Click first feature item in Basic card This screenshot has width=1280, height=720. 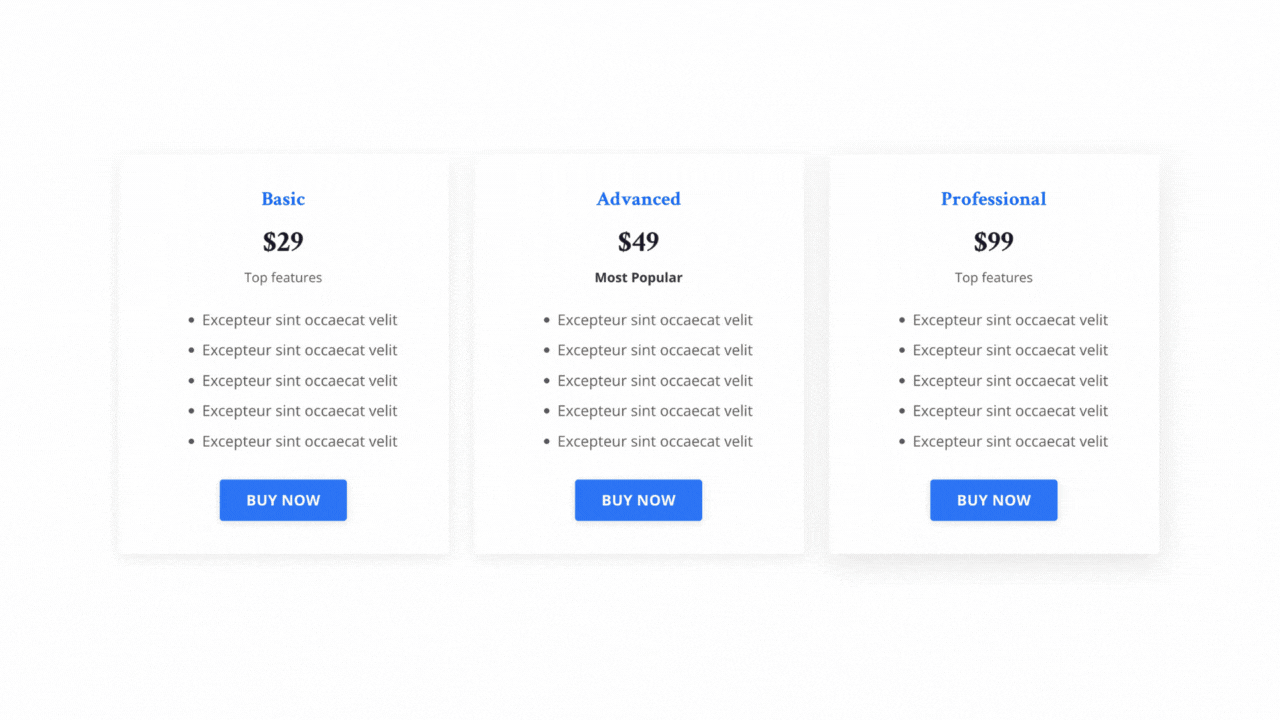(x=299, y=320)
